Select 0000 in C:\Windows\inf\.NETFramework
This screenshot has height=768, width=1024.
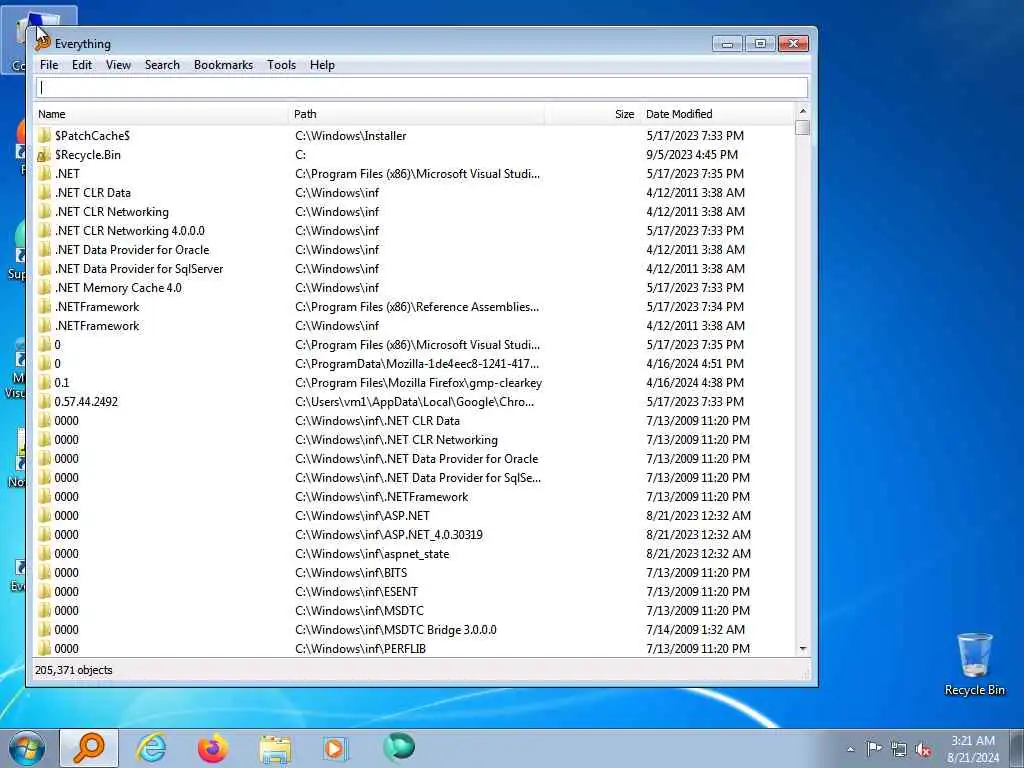click(x=67, y=496)
